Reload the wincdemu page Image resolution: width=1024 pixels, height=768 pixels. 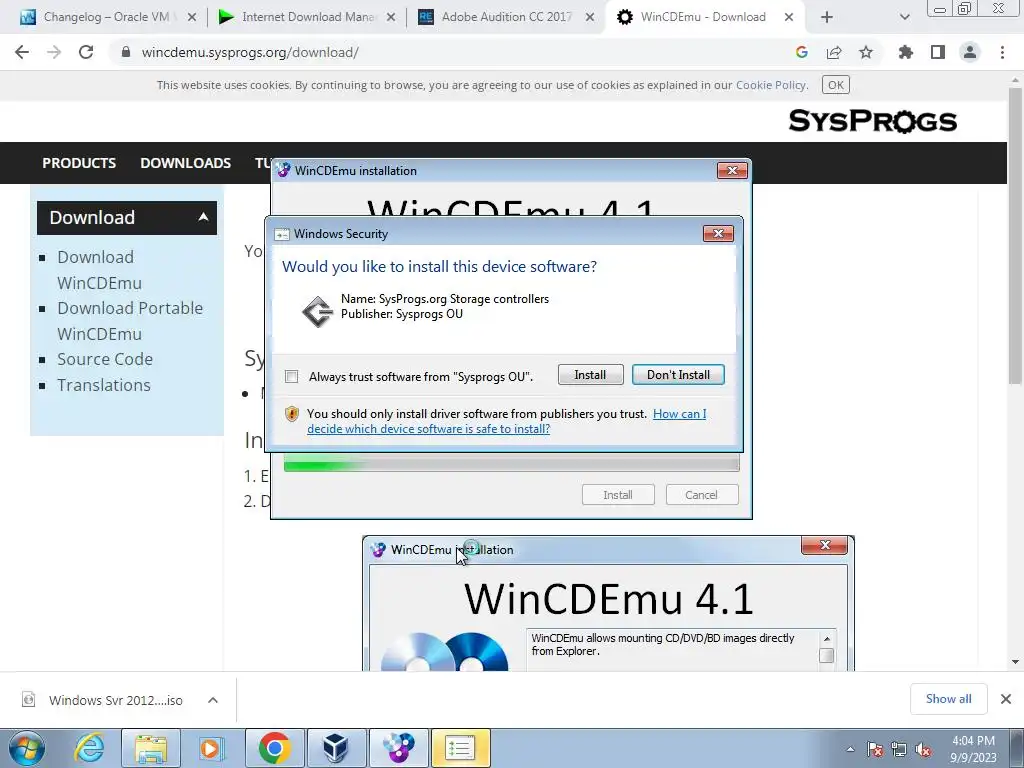point(86,52)
